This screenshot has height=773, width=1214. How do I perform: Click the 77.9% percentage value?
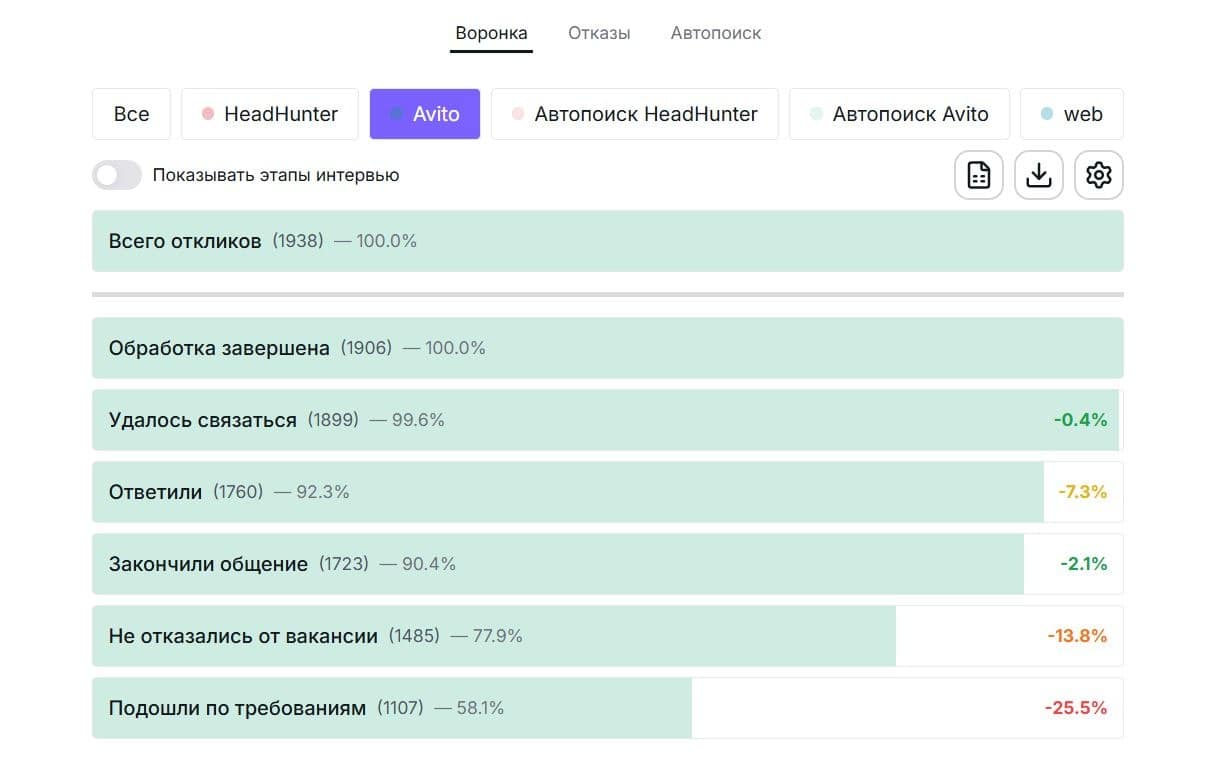point(497,636)
